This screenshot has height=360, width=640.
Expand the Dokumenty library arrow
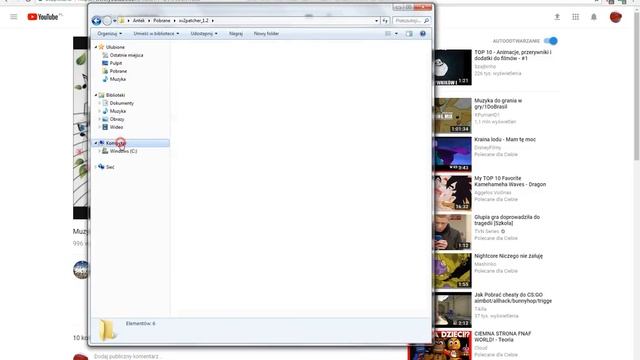tap(100, 103)
